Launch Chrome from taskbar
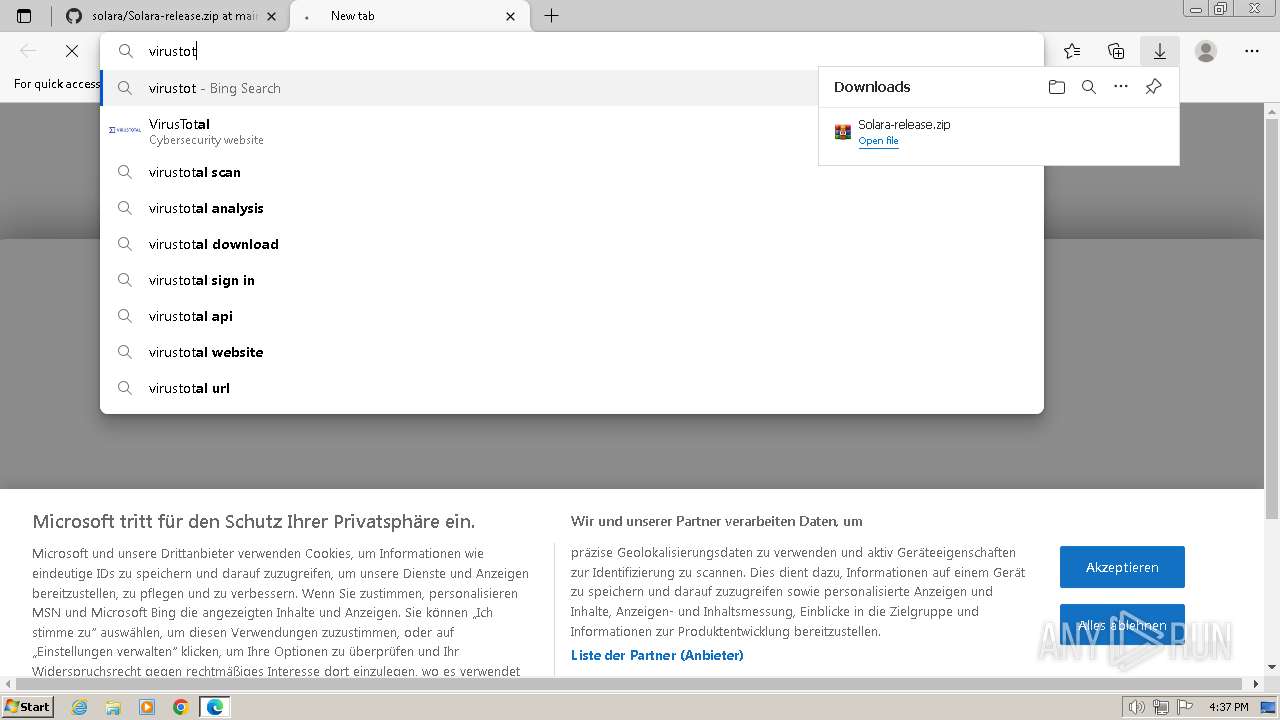The height and width of the screenshot is (720, 1280). click(x=180, y=707)
